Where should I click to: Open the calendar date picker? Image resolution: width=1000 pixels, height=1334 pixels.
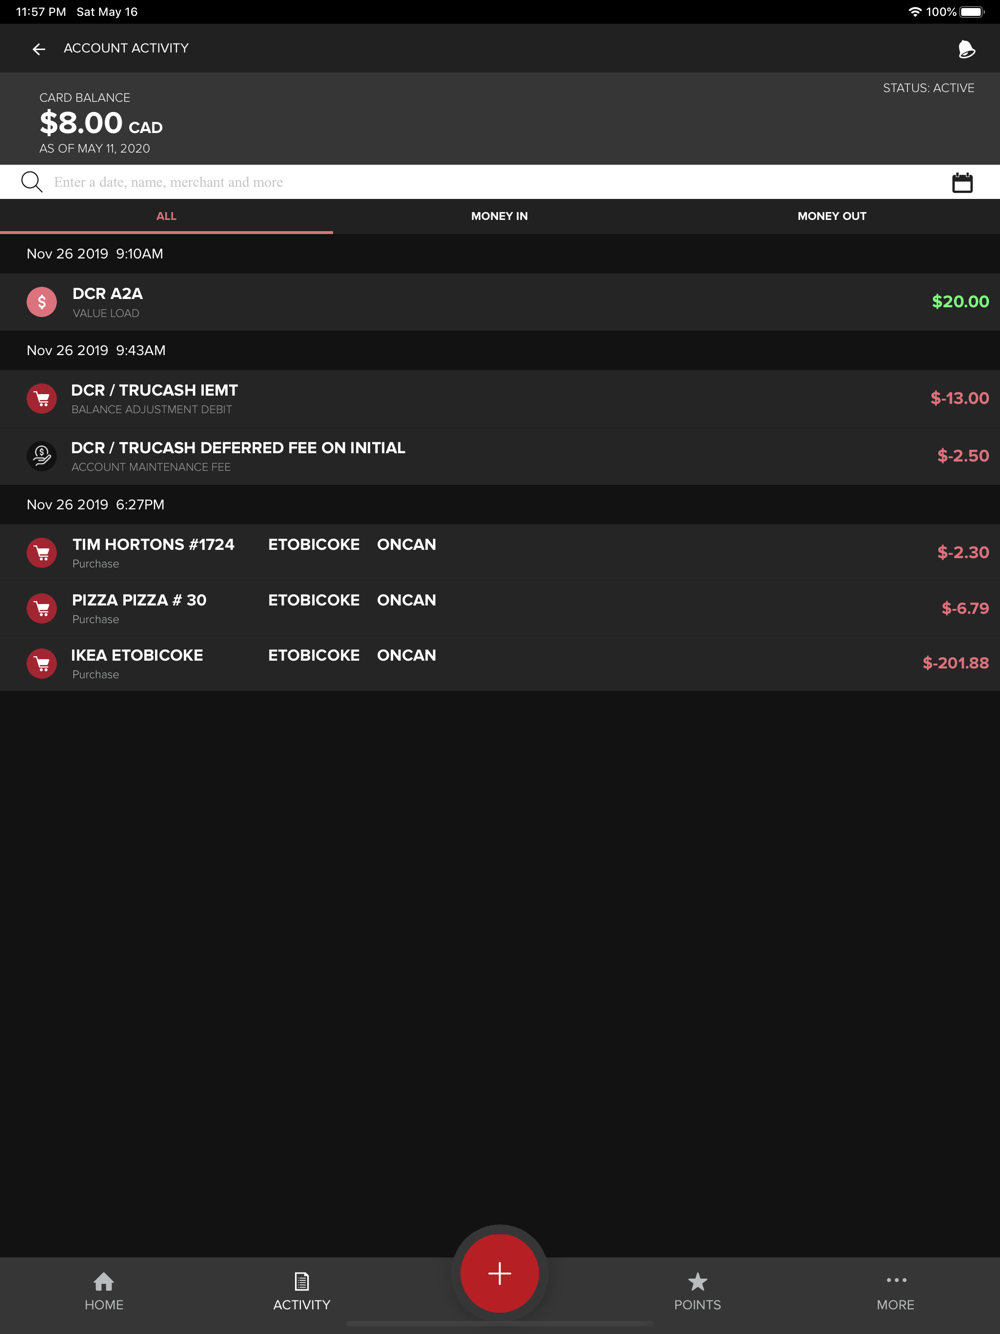coord(962,183)
